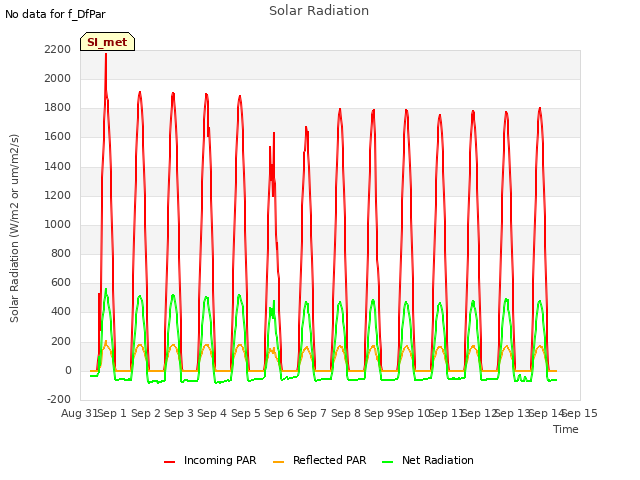Click the 1200 y-axis tick label
Viewport: 640px width, 480px height.
58,195
